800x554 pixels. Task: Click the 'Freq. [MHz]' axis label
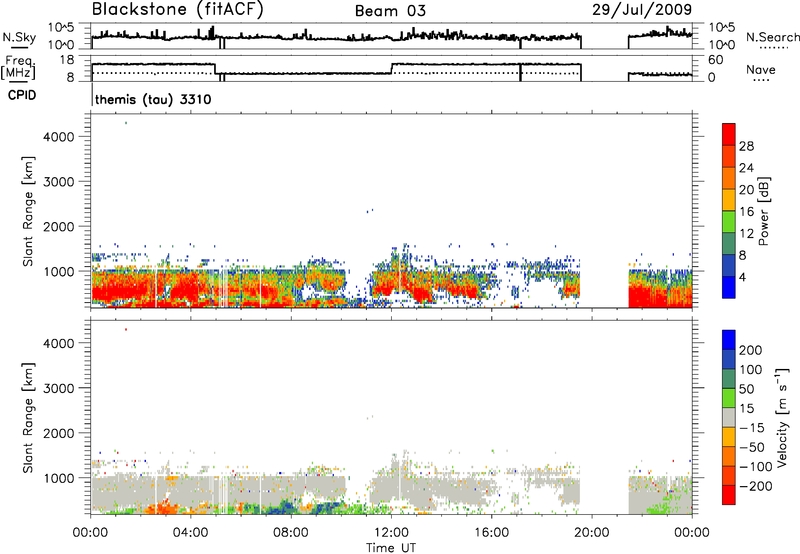click(x=19, y=67)
